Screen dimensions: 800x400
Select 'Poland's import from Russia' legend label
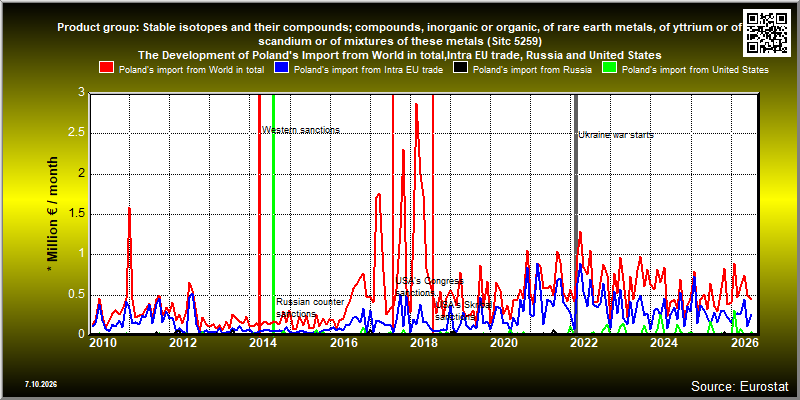(x=532, y=70)
